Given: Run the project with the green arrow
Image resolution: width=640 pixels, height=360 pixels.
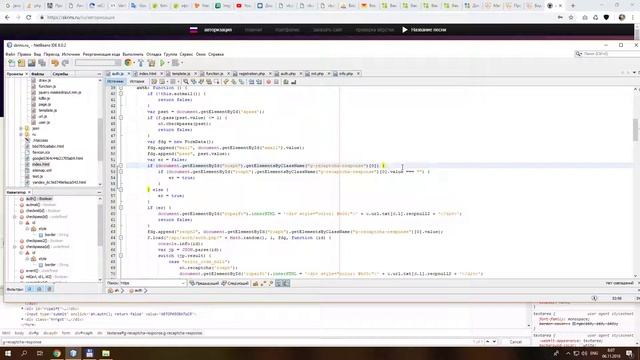Looking at the screenshot, I should coord(162,63).
